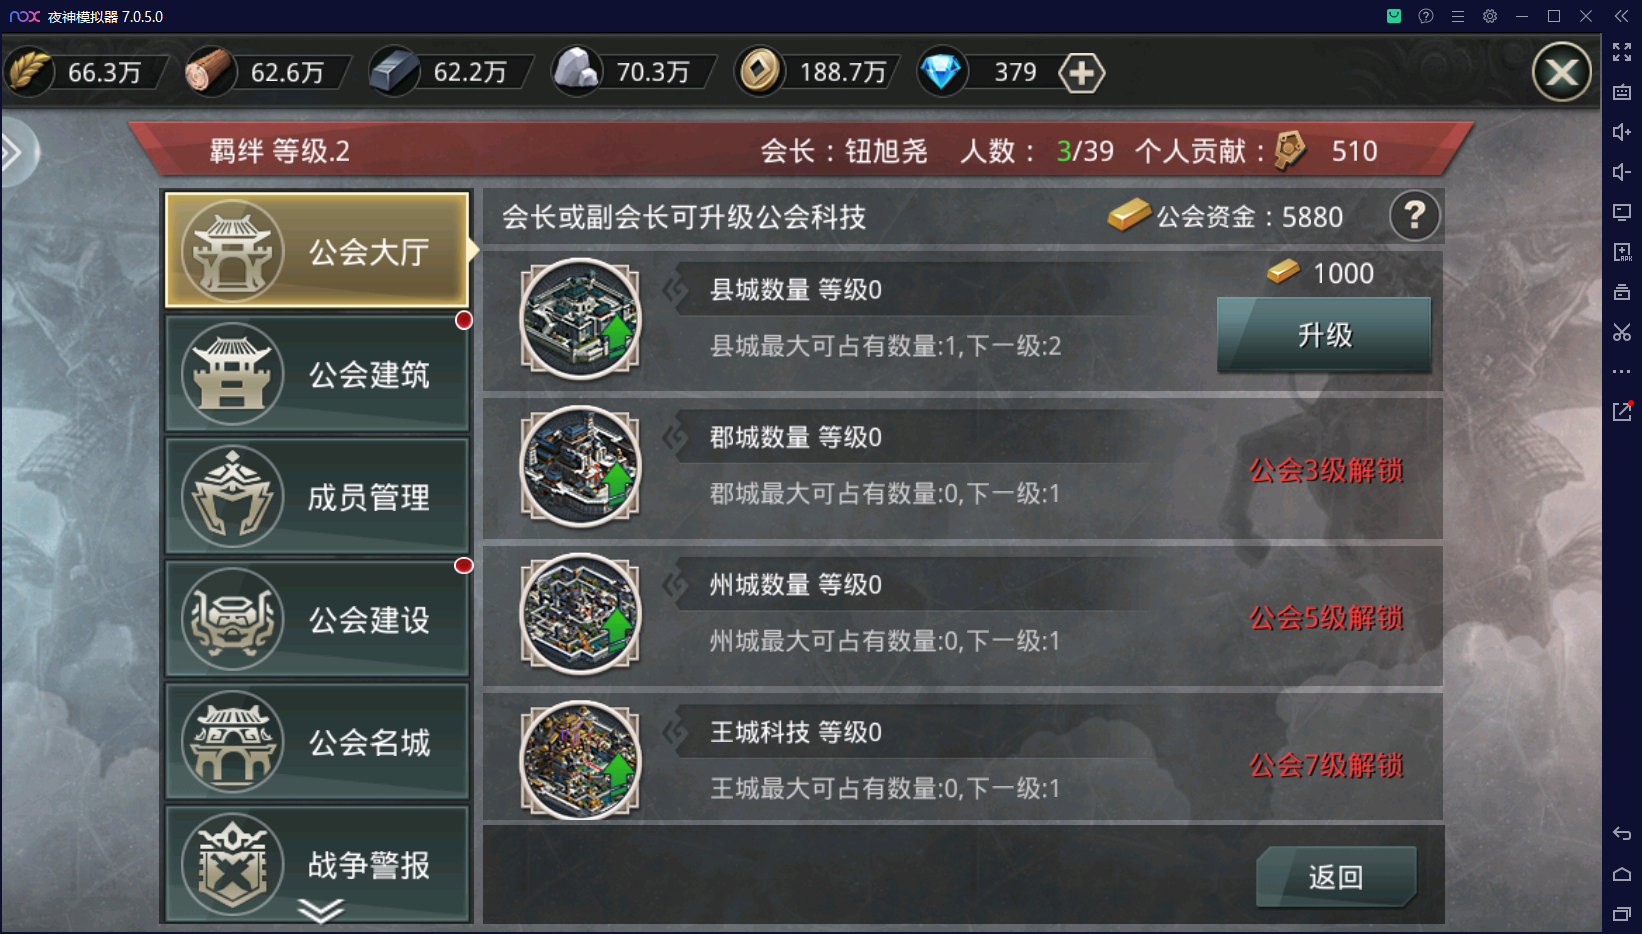Open the 公会大厅 tab

click(317, 250)
